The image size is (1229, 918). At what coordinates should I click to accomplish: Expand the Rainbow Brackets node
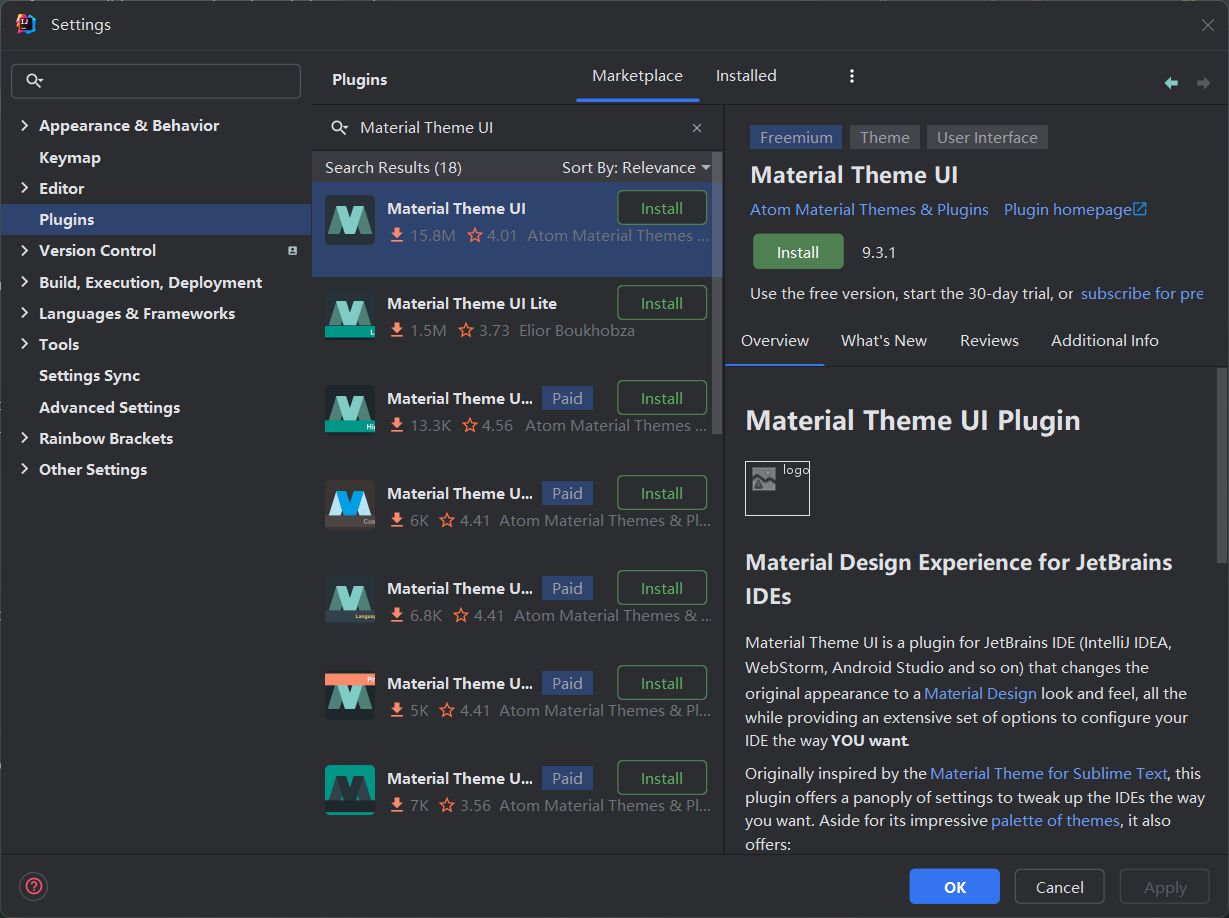25,439
